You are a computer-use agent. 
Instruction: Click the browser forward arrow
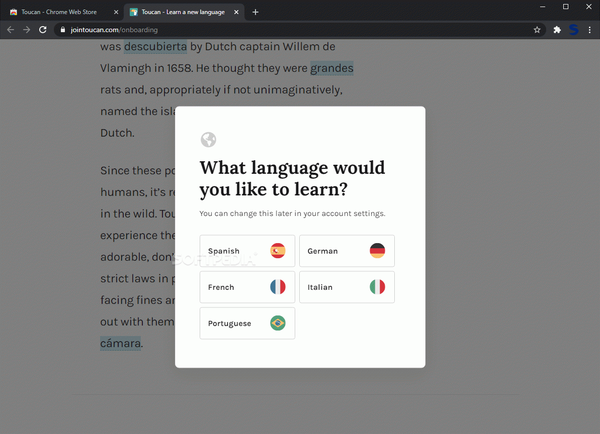(26, 30)
